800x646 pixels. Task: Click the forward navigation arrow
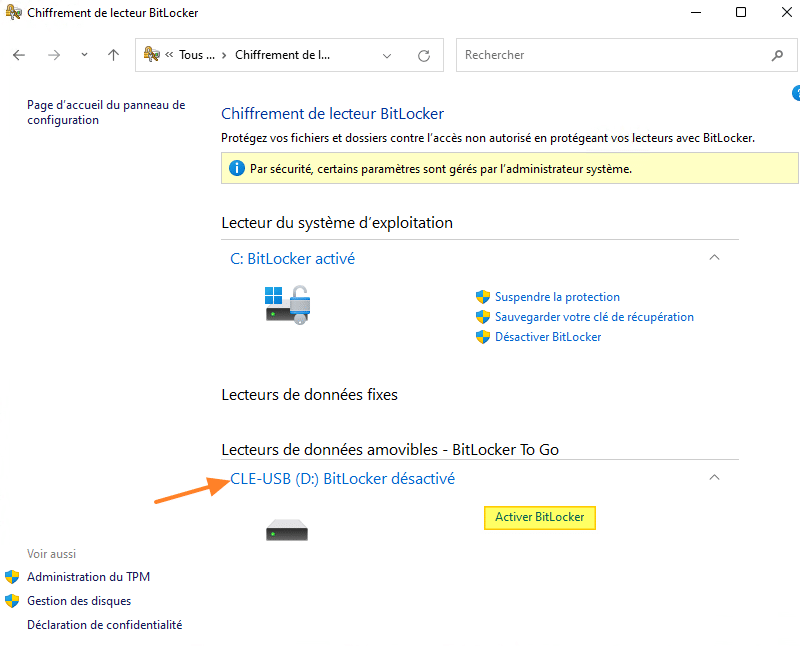point(54,55)
